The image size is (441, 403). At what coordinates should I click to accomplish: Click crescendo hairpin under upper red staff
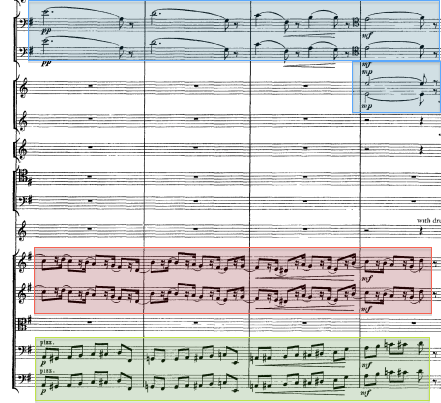pyautogui.click(x=304, y=276)
